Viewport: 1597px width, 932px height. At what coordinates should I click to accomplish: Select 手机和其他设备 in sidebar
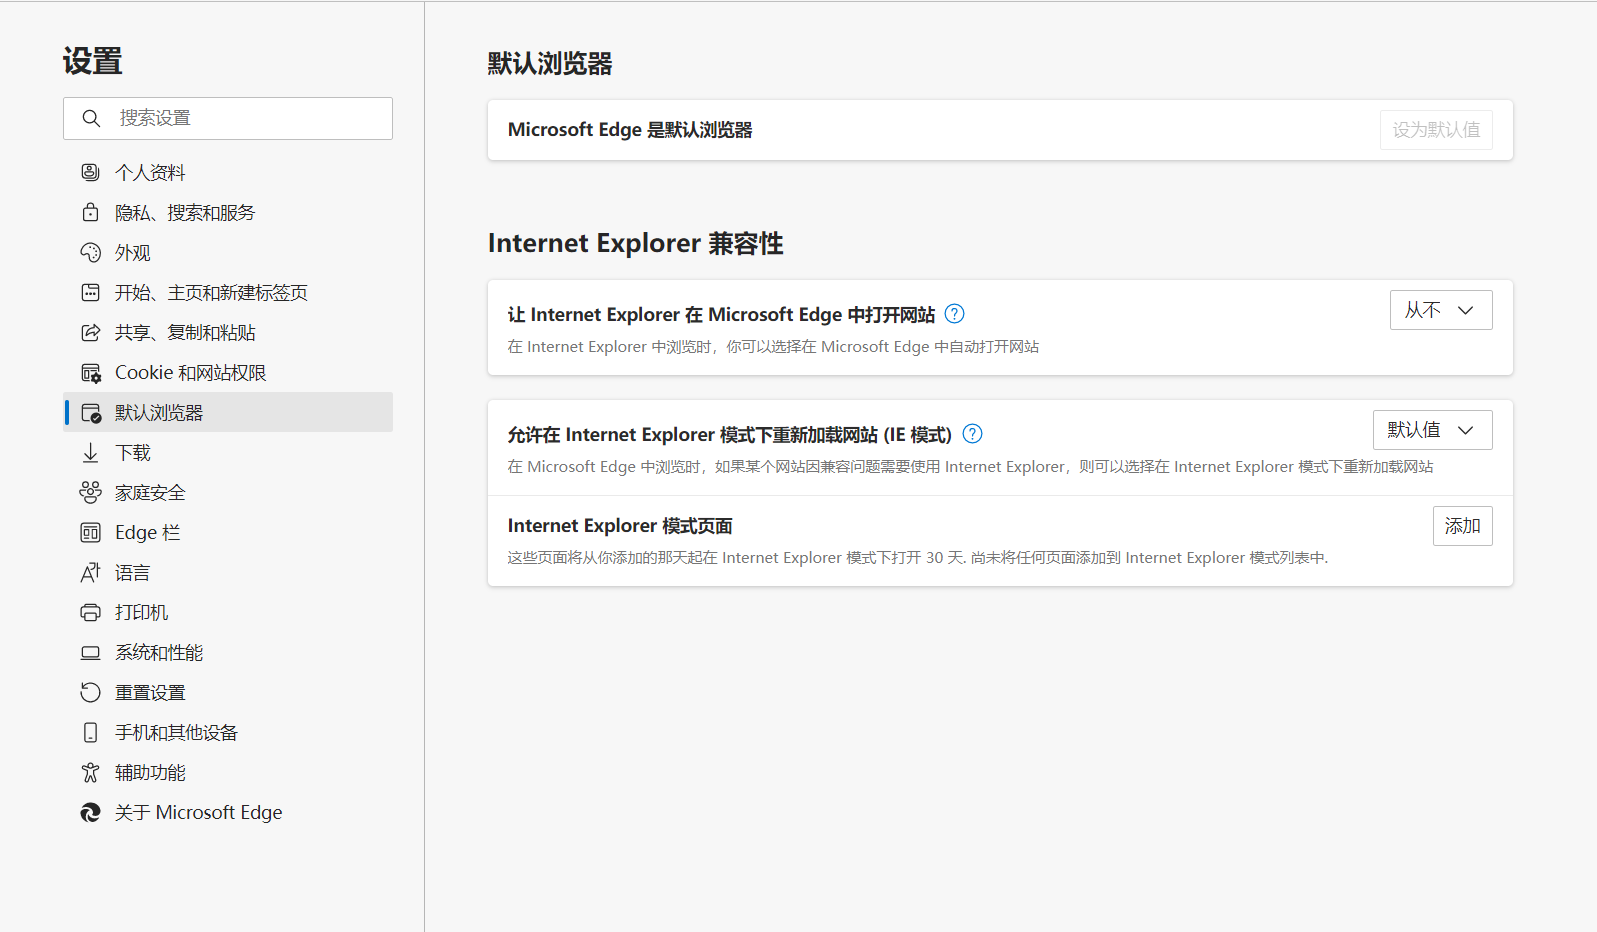(x=228, y=732)
